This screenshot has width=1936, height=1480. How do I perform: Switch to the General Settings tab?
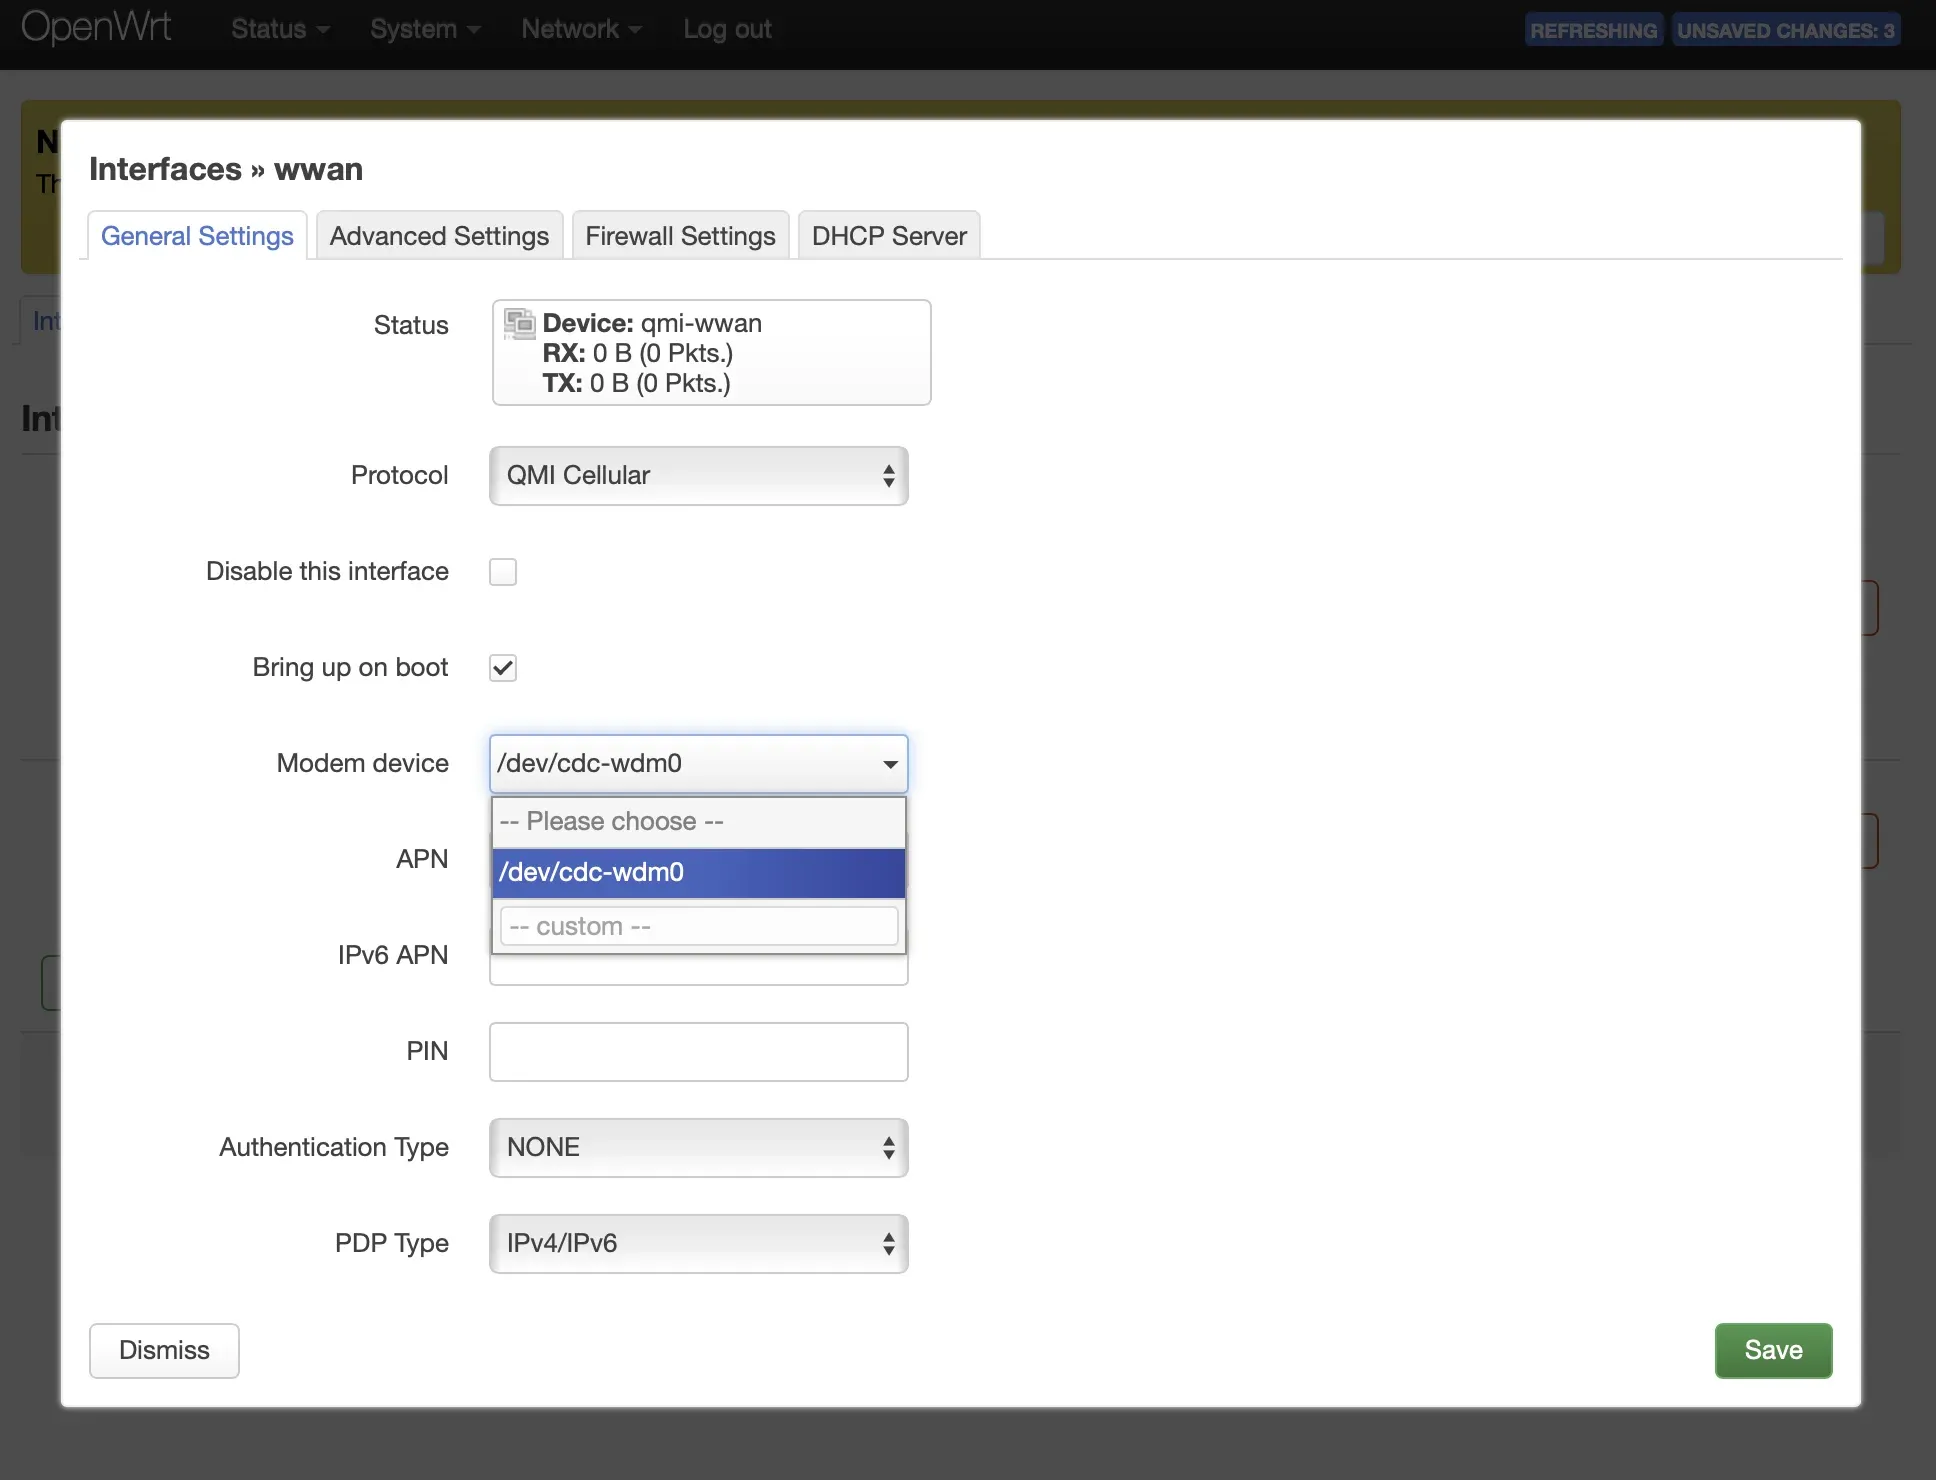[197, 236]
